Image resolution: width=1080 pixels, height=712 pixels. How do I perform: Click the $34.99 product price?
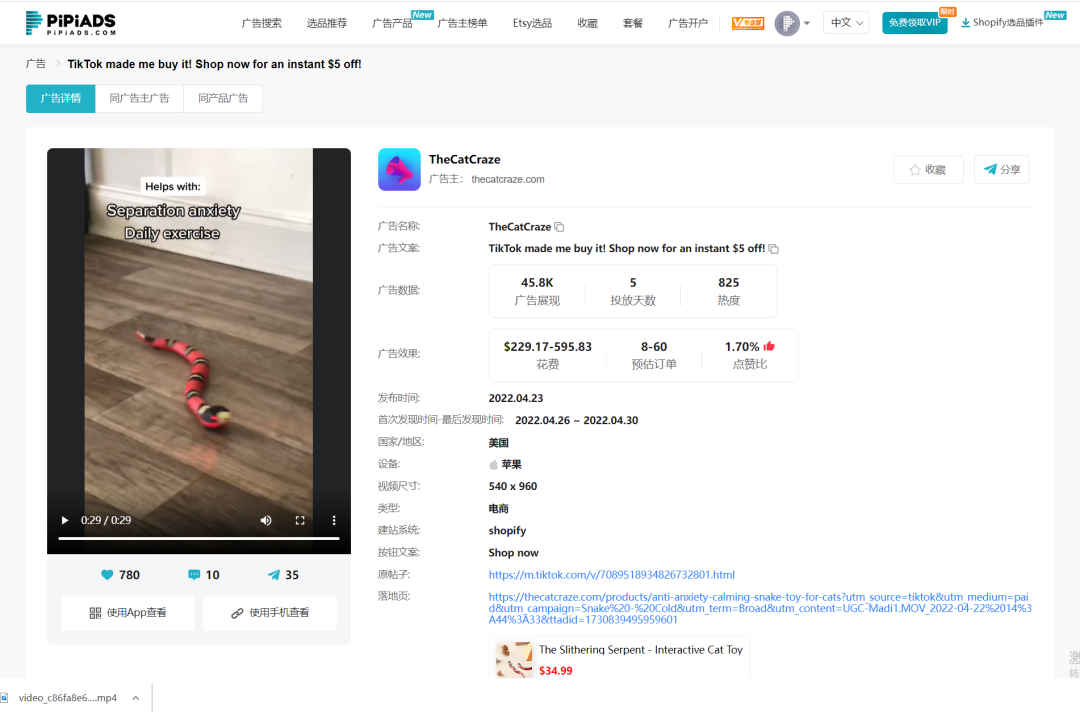[x=556, y=671]
